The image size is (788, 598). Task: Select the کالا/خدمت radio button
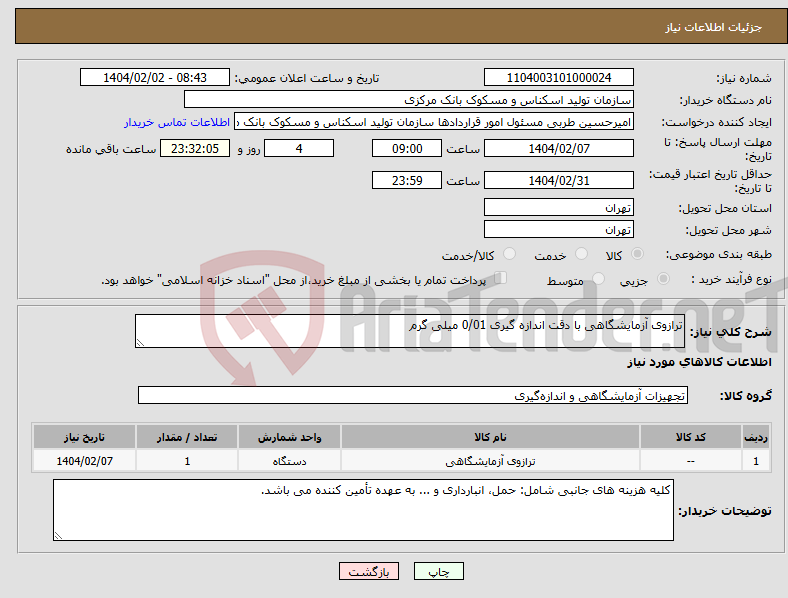[510, 254]
